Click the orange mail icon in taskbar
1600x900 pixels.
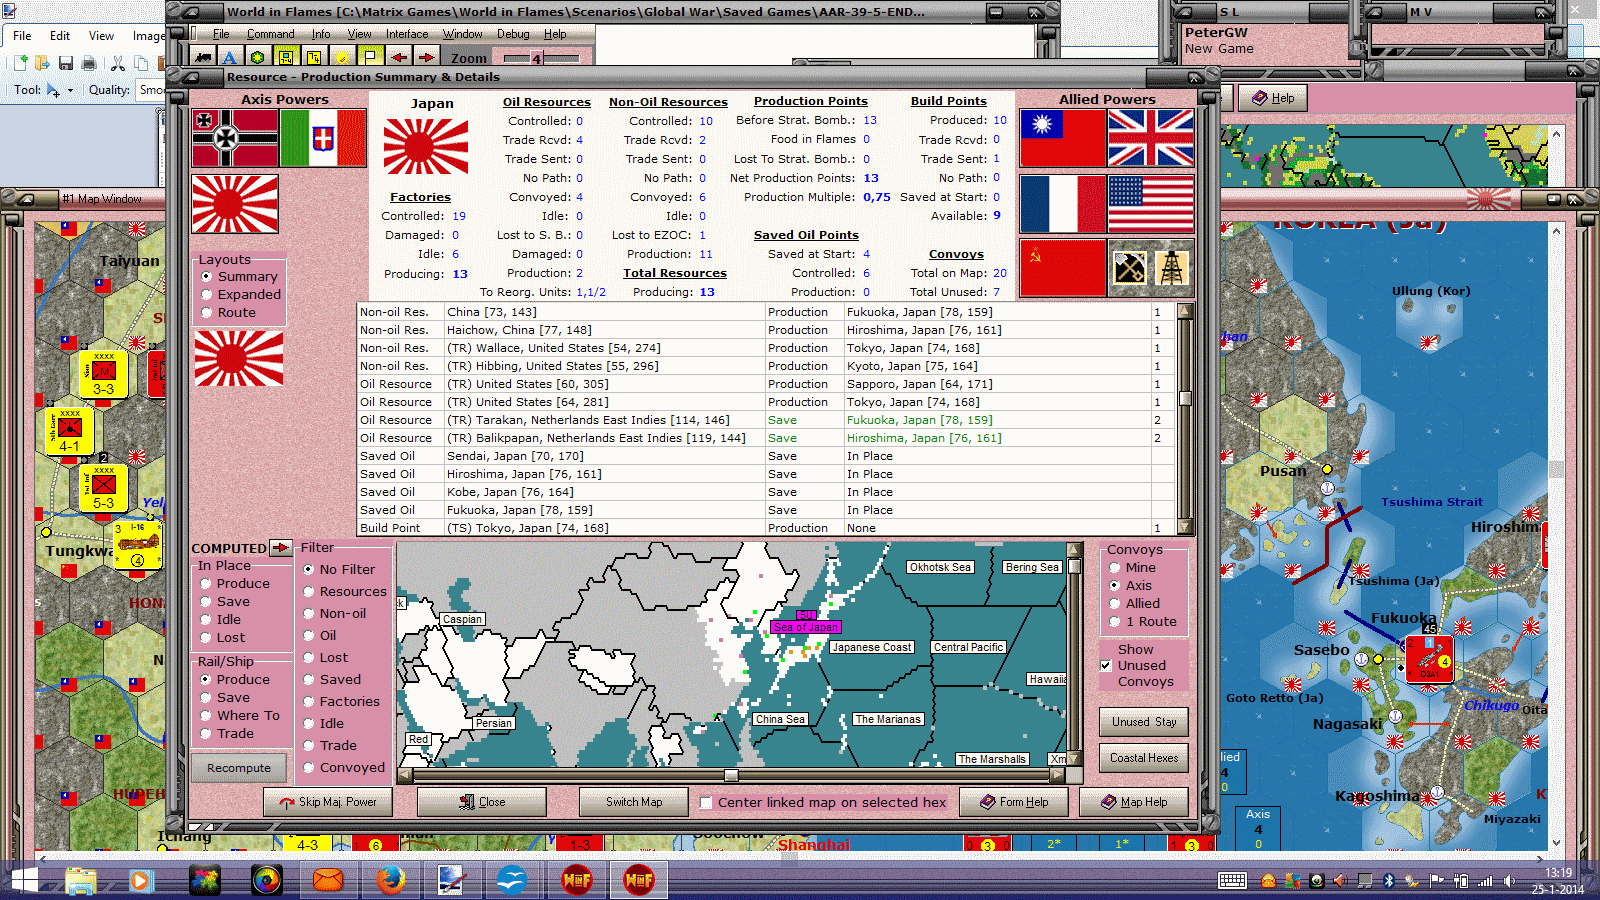coord(328,880)
